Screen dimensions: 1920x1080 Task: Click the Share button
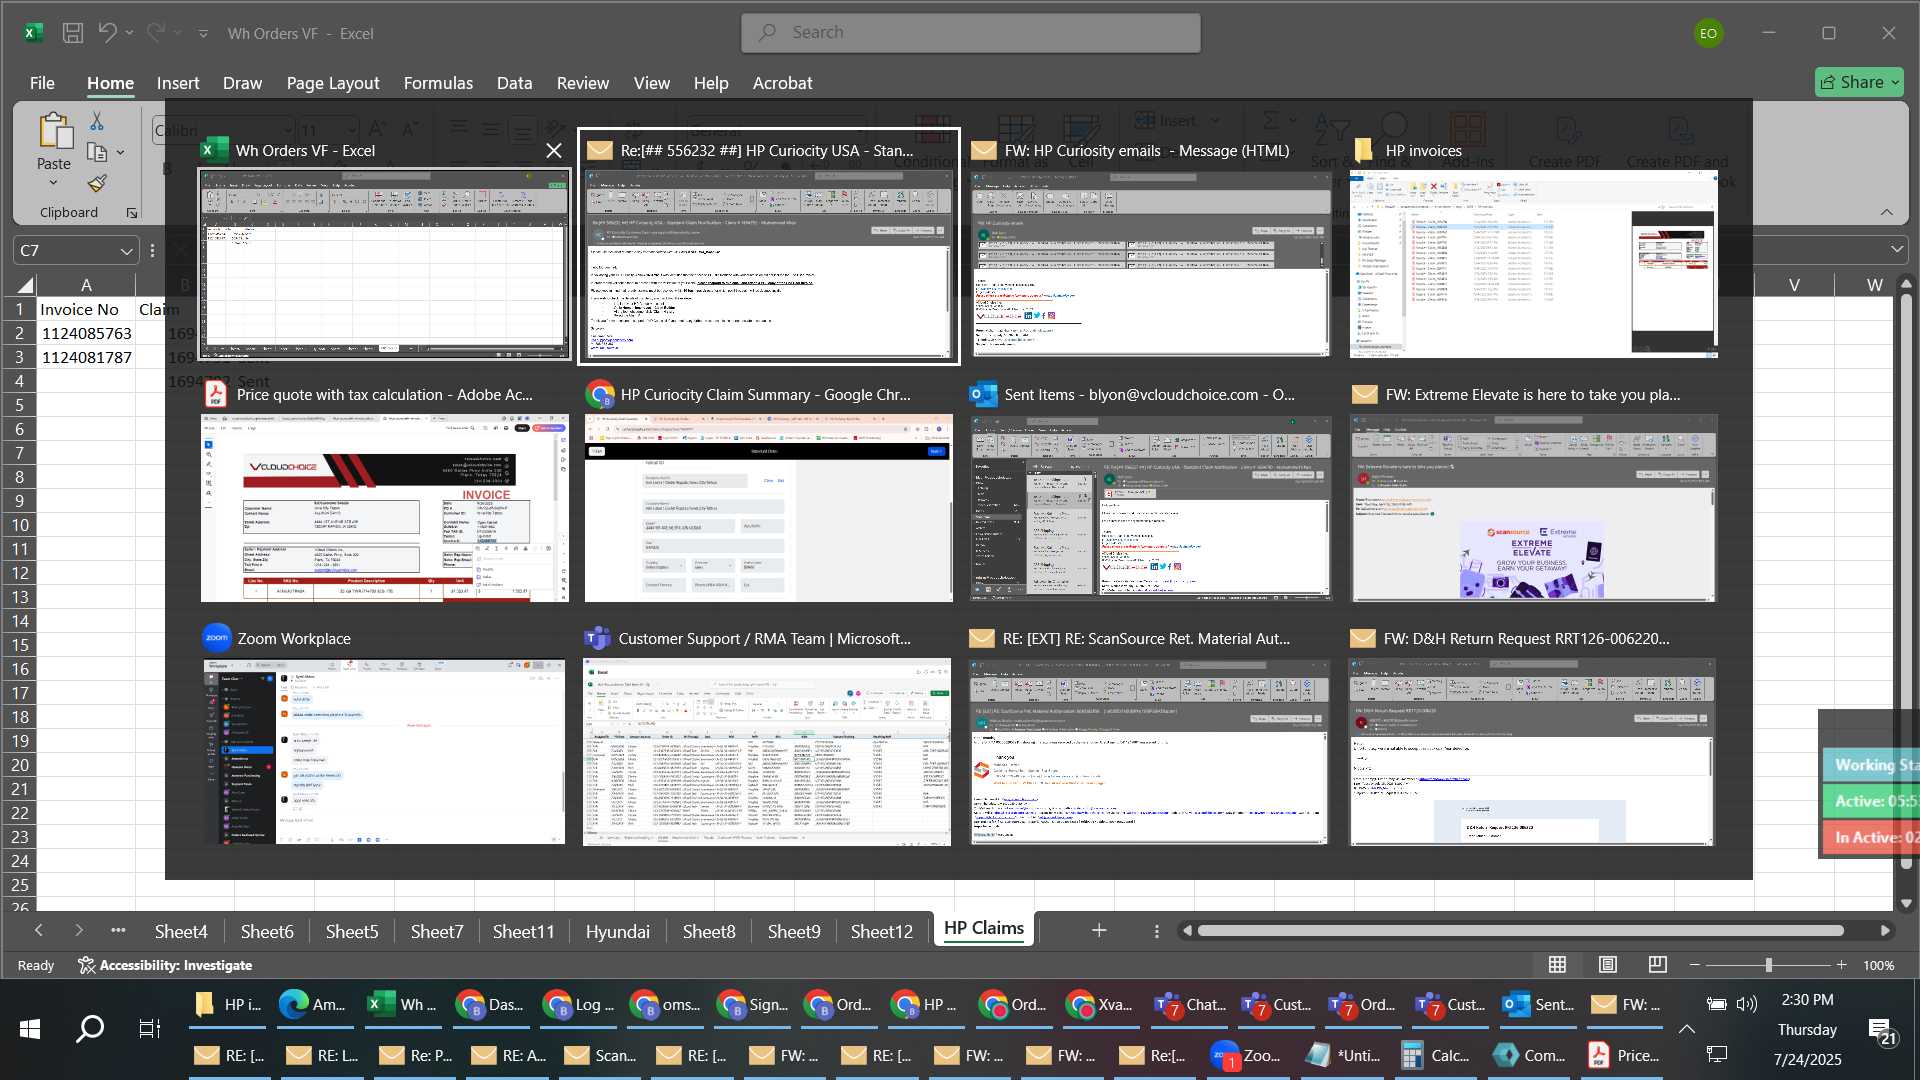(x=1859, y=82)
